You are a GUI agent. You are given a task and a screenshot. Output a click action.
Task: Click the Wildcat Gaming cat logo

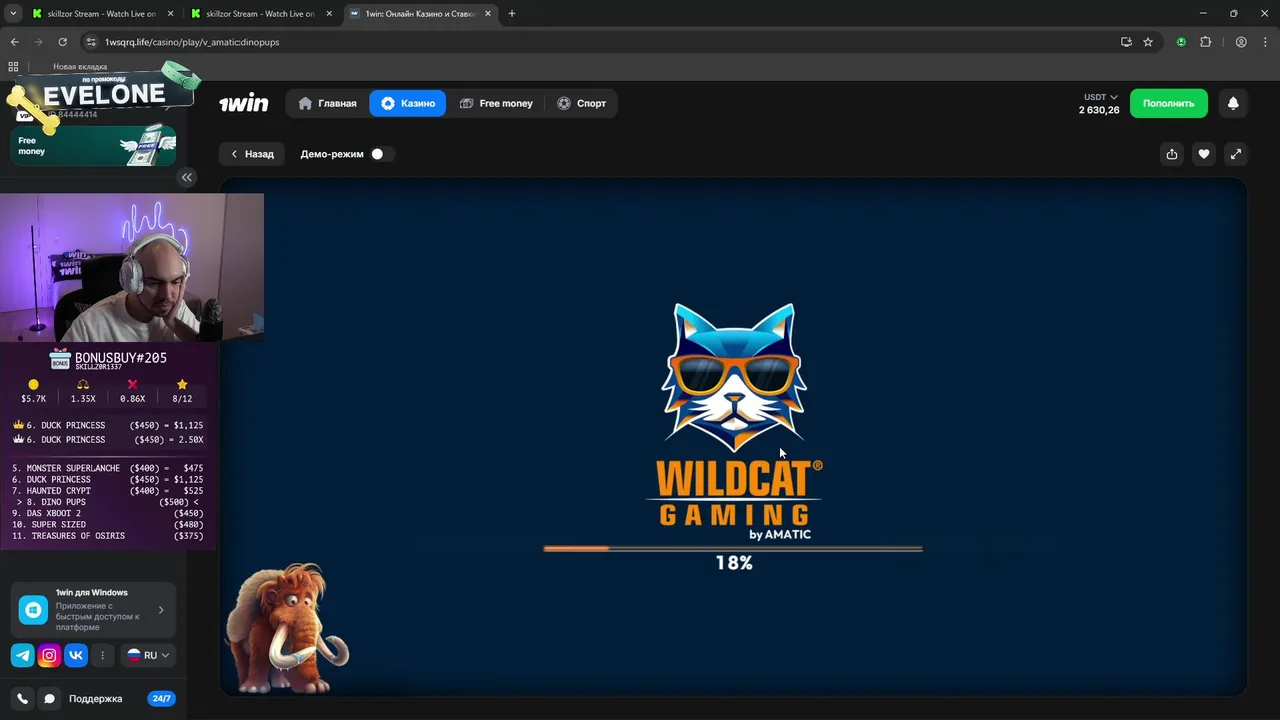[x=735, y=377]
